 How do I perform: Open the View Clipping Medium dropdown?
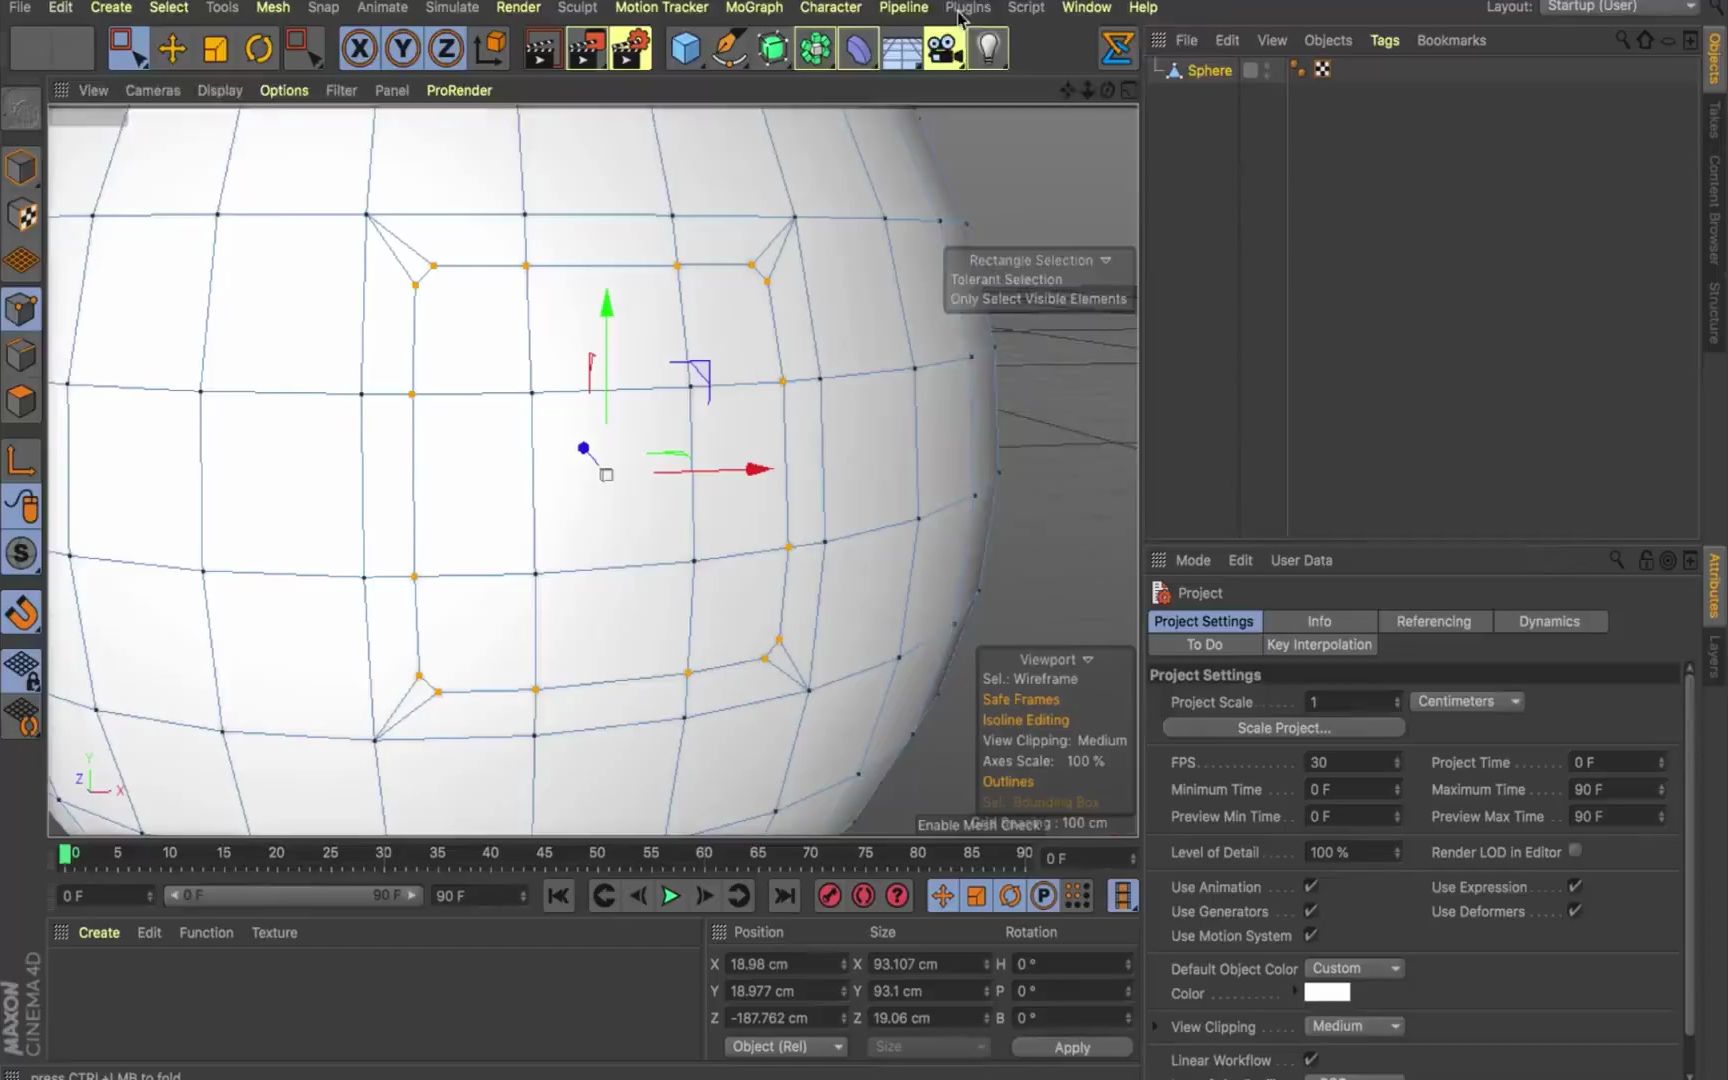1354,1026
